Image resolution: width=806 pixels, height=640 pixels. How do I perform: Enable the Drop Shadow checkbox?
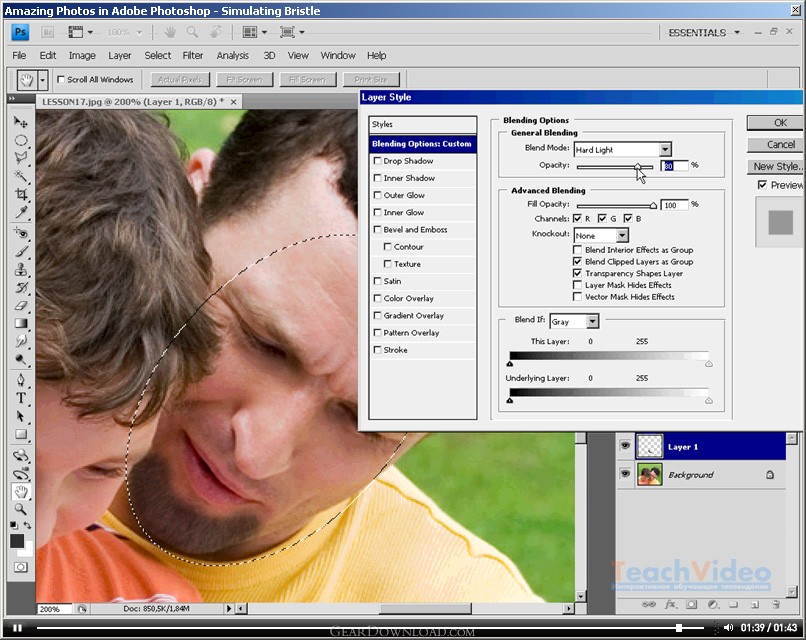pyautogui.click(x=377, y=161)
